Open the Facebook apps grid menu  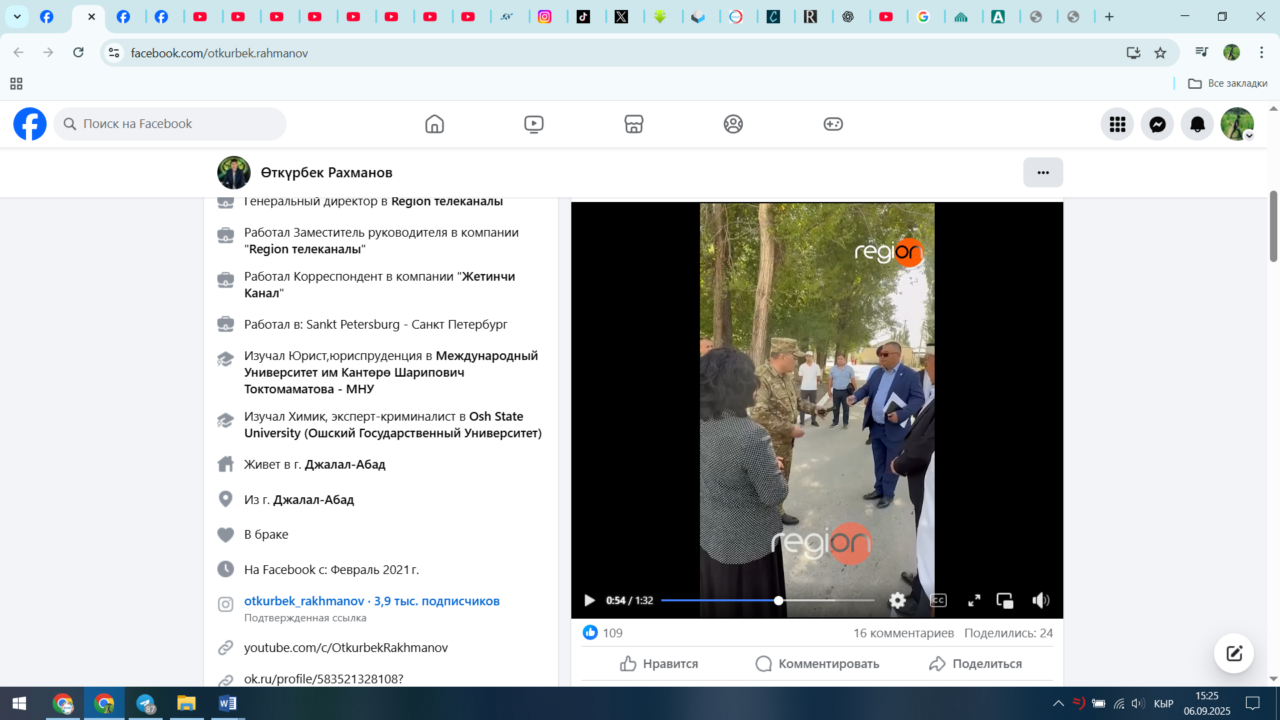pyautogui.click(x=1117, y=124)
